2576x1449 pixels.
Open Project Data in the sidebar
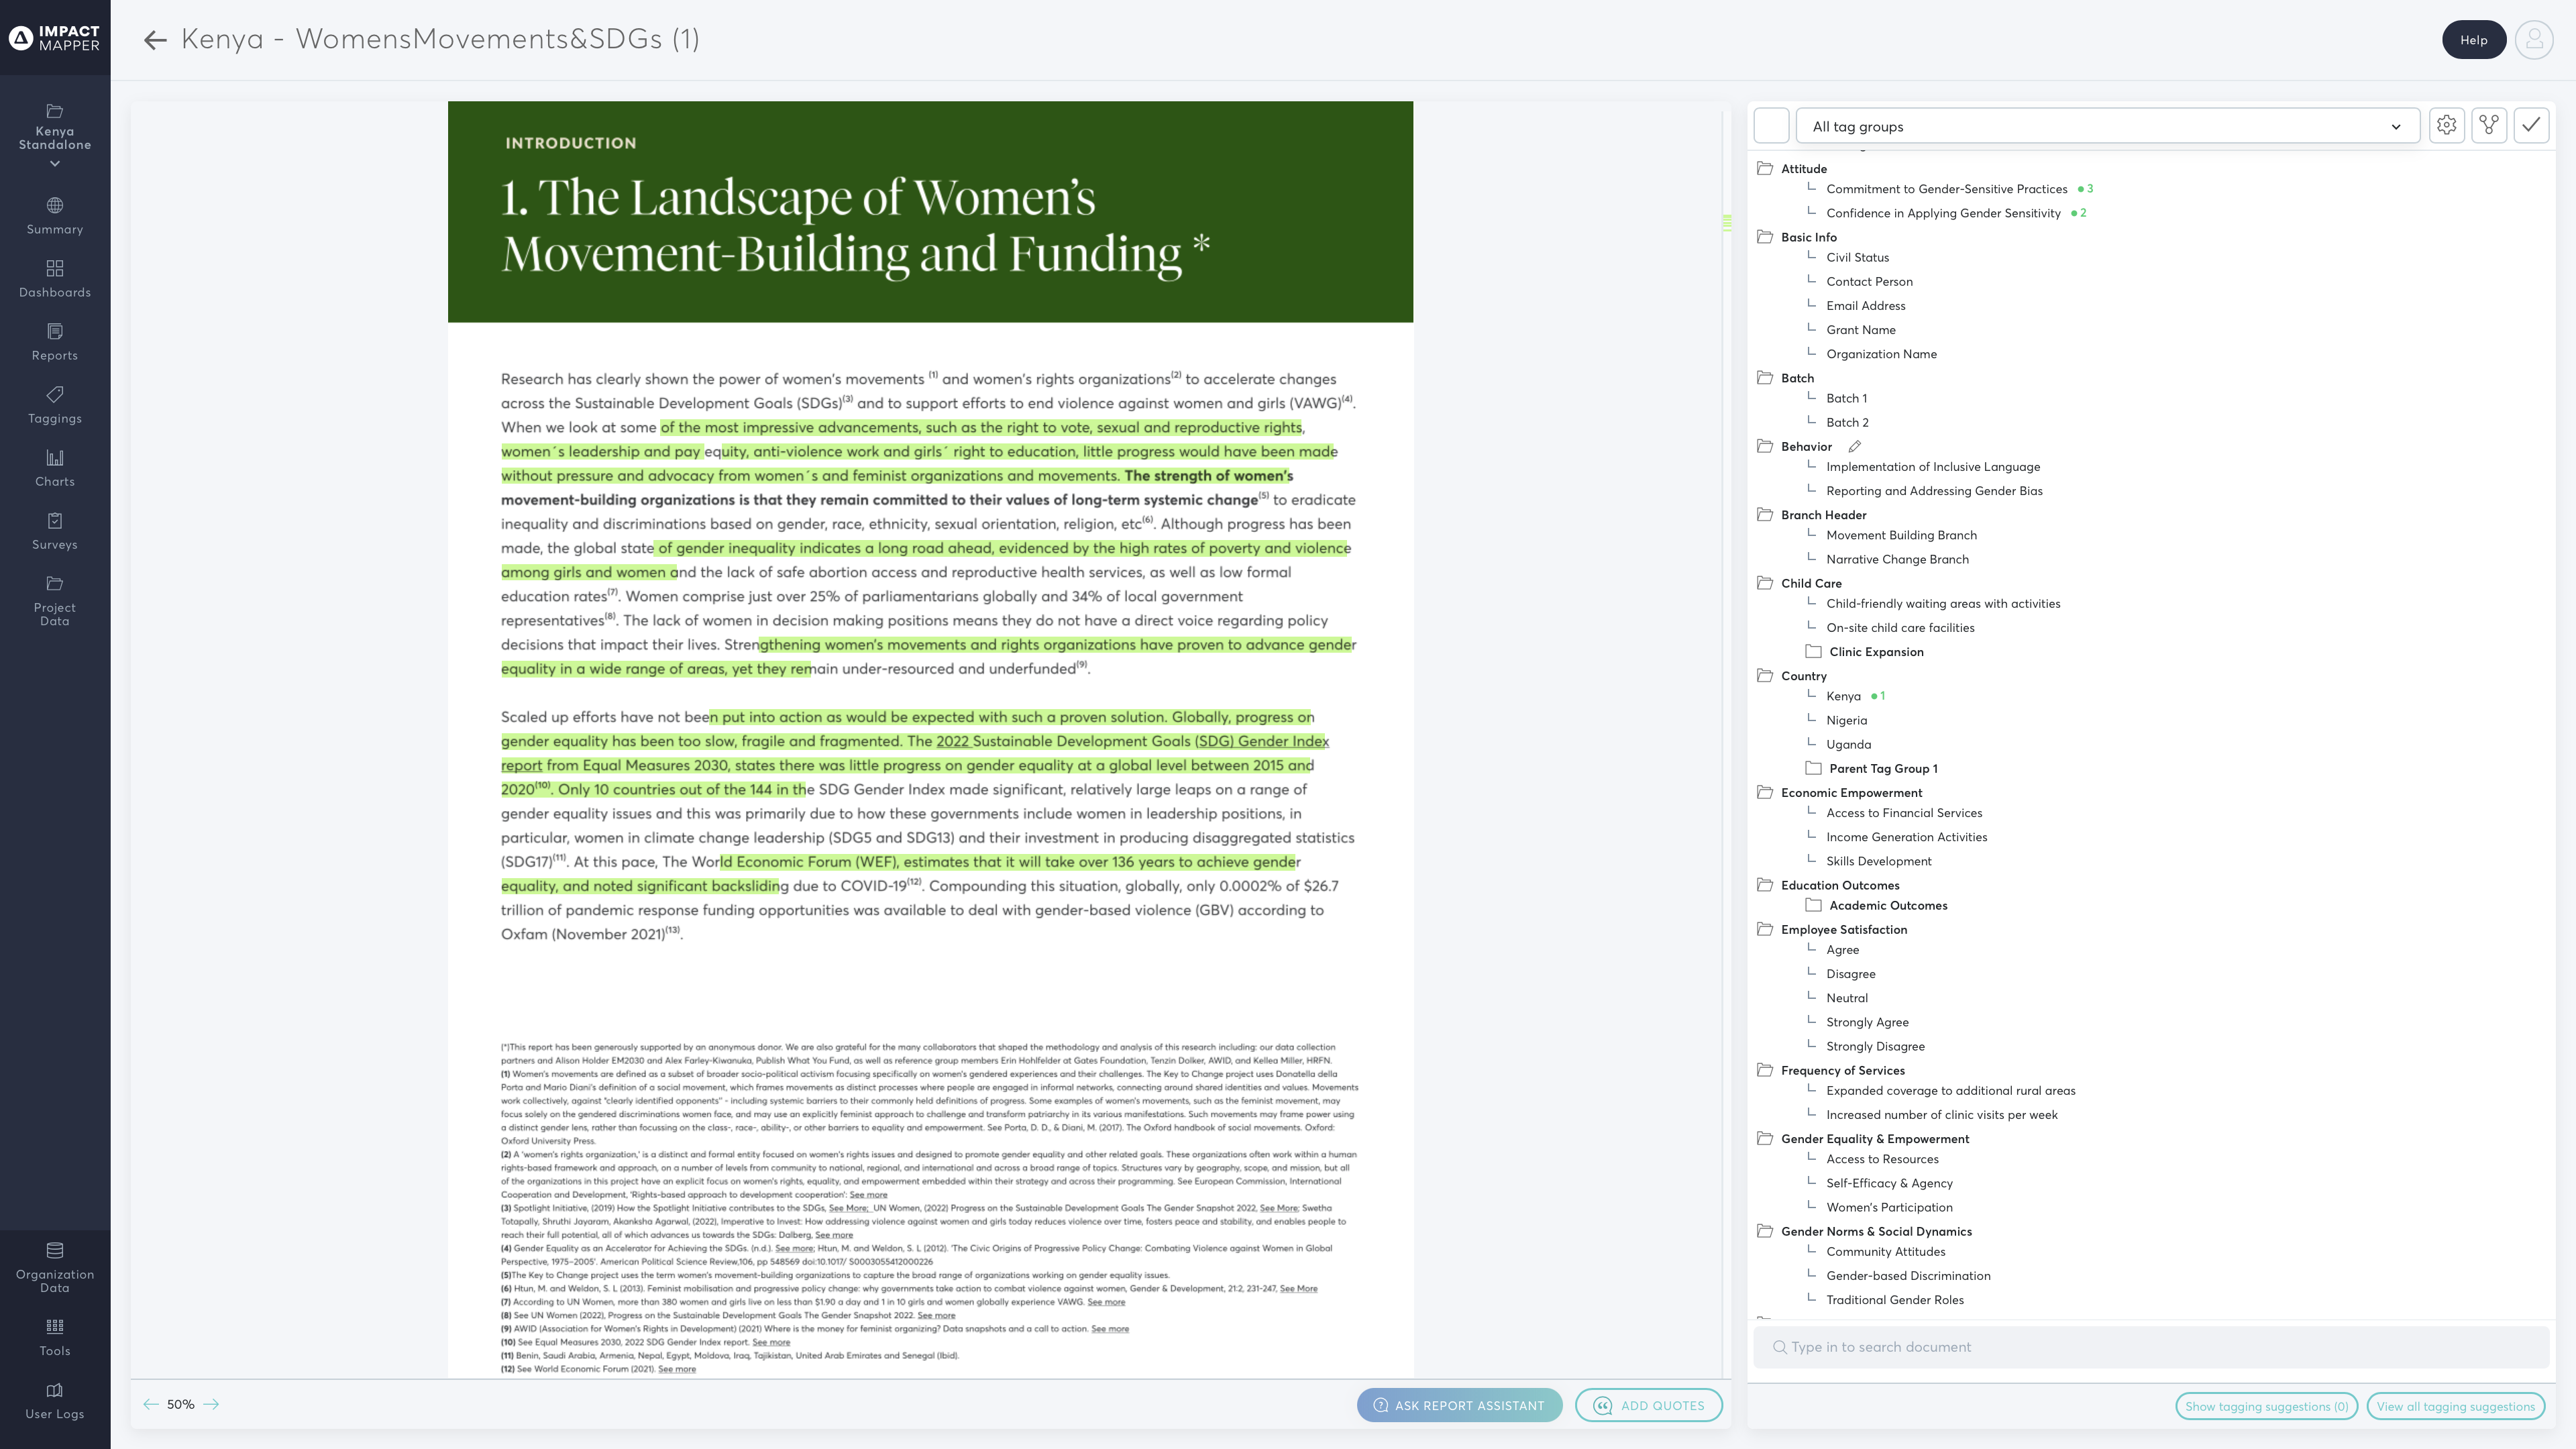click(55, 601)
